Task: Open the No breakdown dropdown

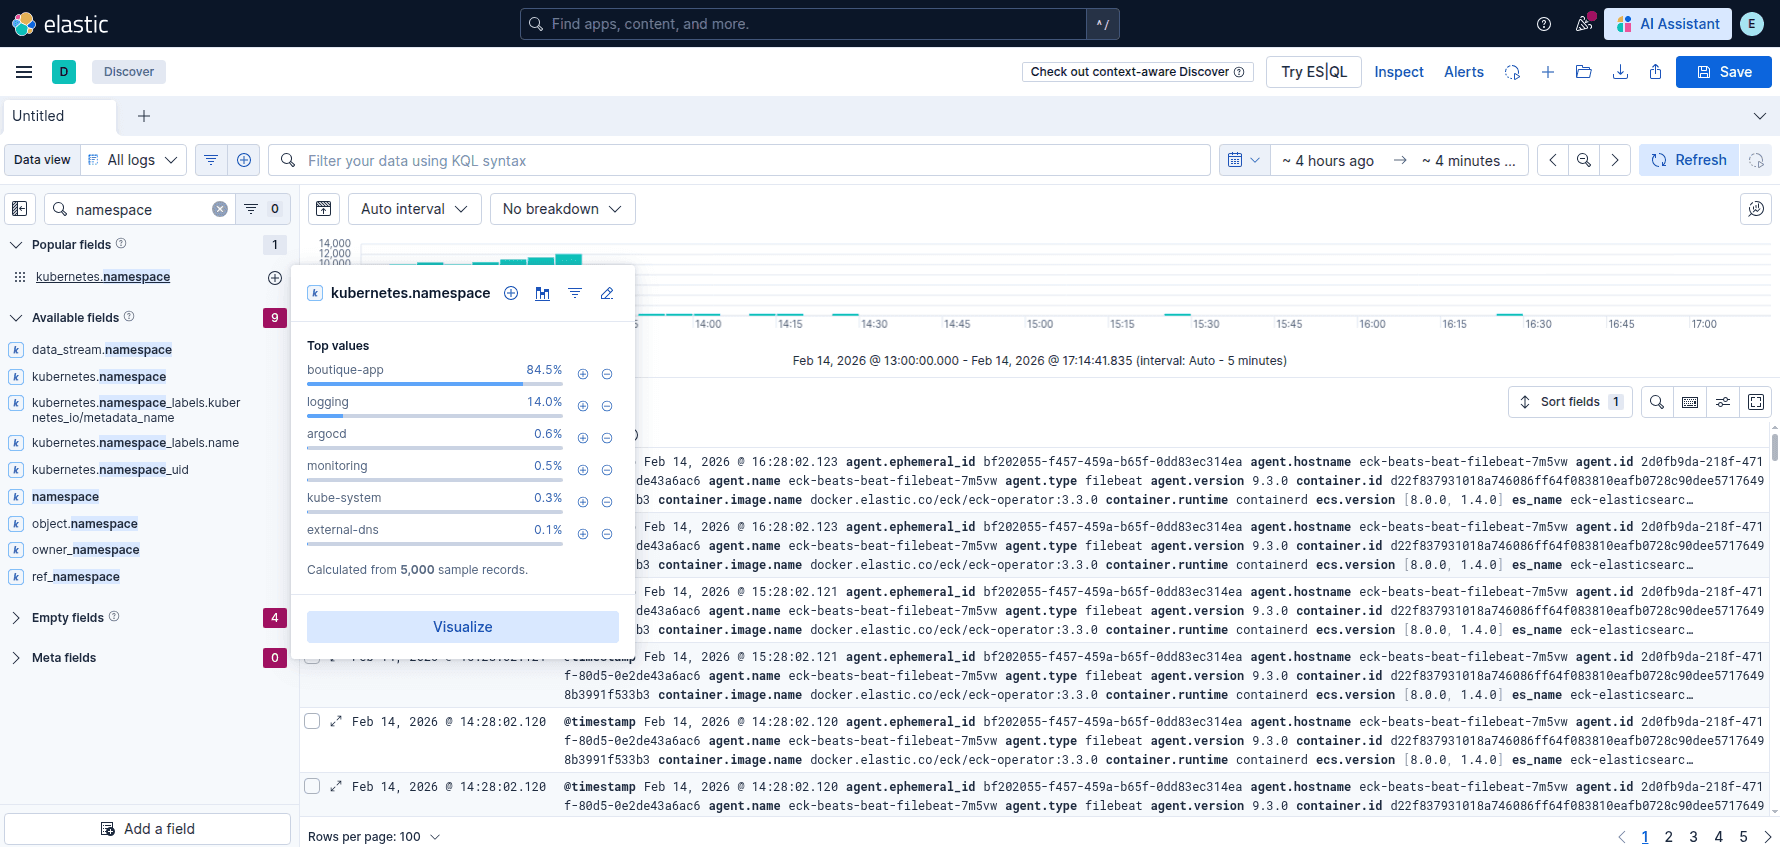Action: point(563,209)
